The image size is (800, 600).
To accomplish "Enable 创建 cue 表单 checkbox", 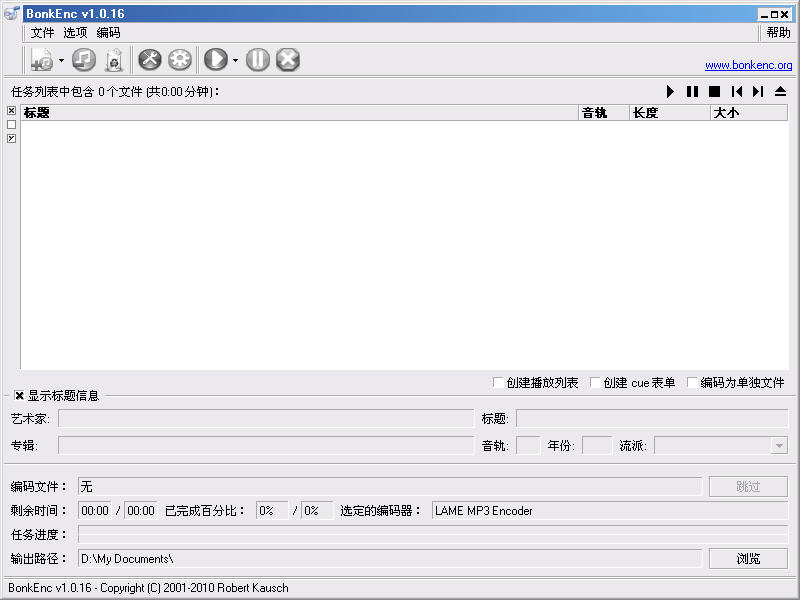I will click(595, 382).
